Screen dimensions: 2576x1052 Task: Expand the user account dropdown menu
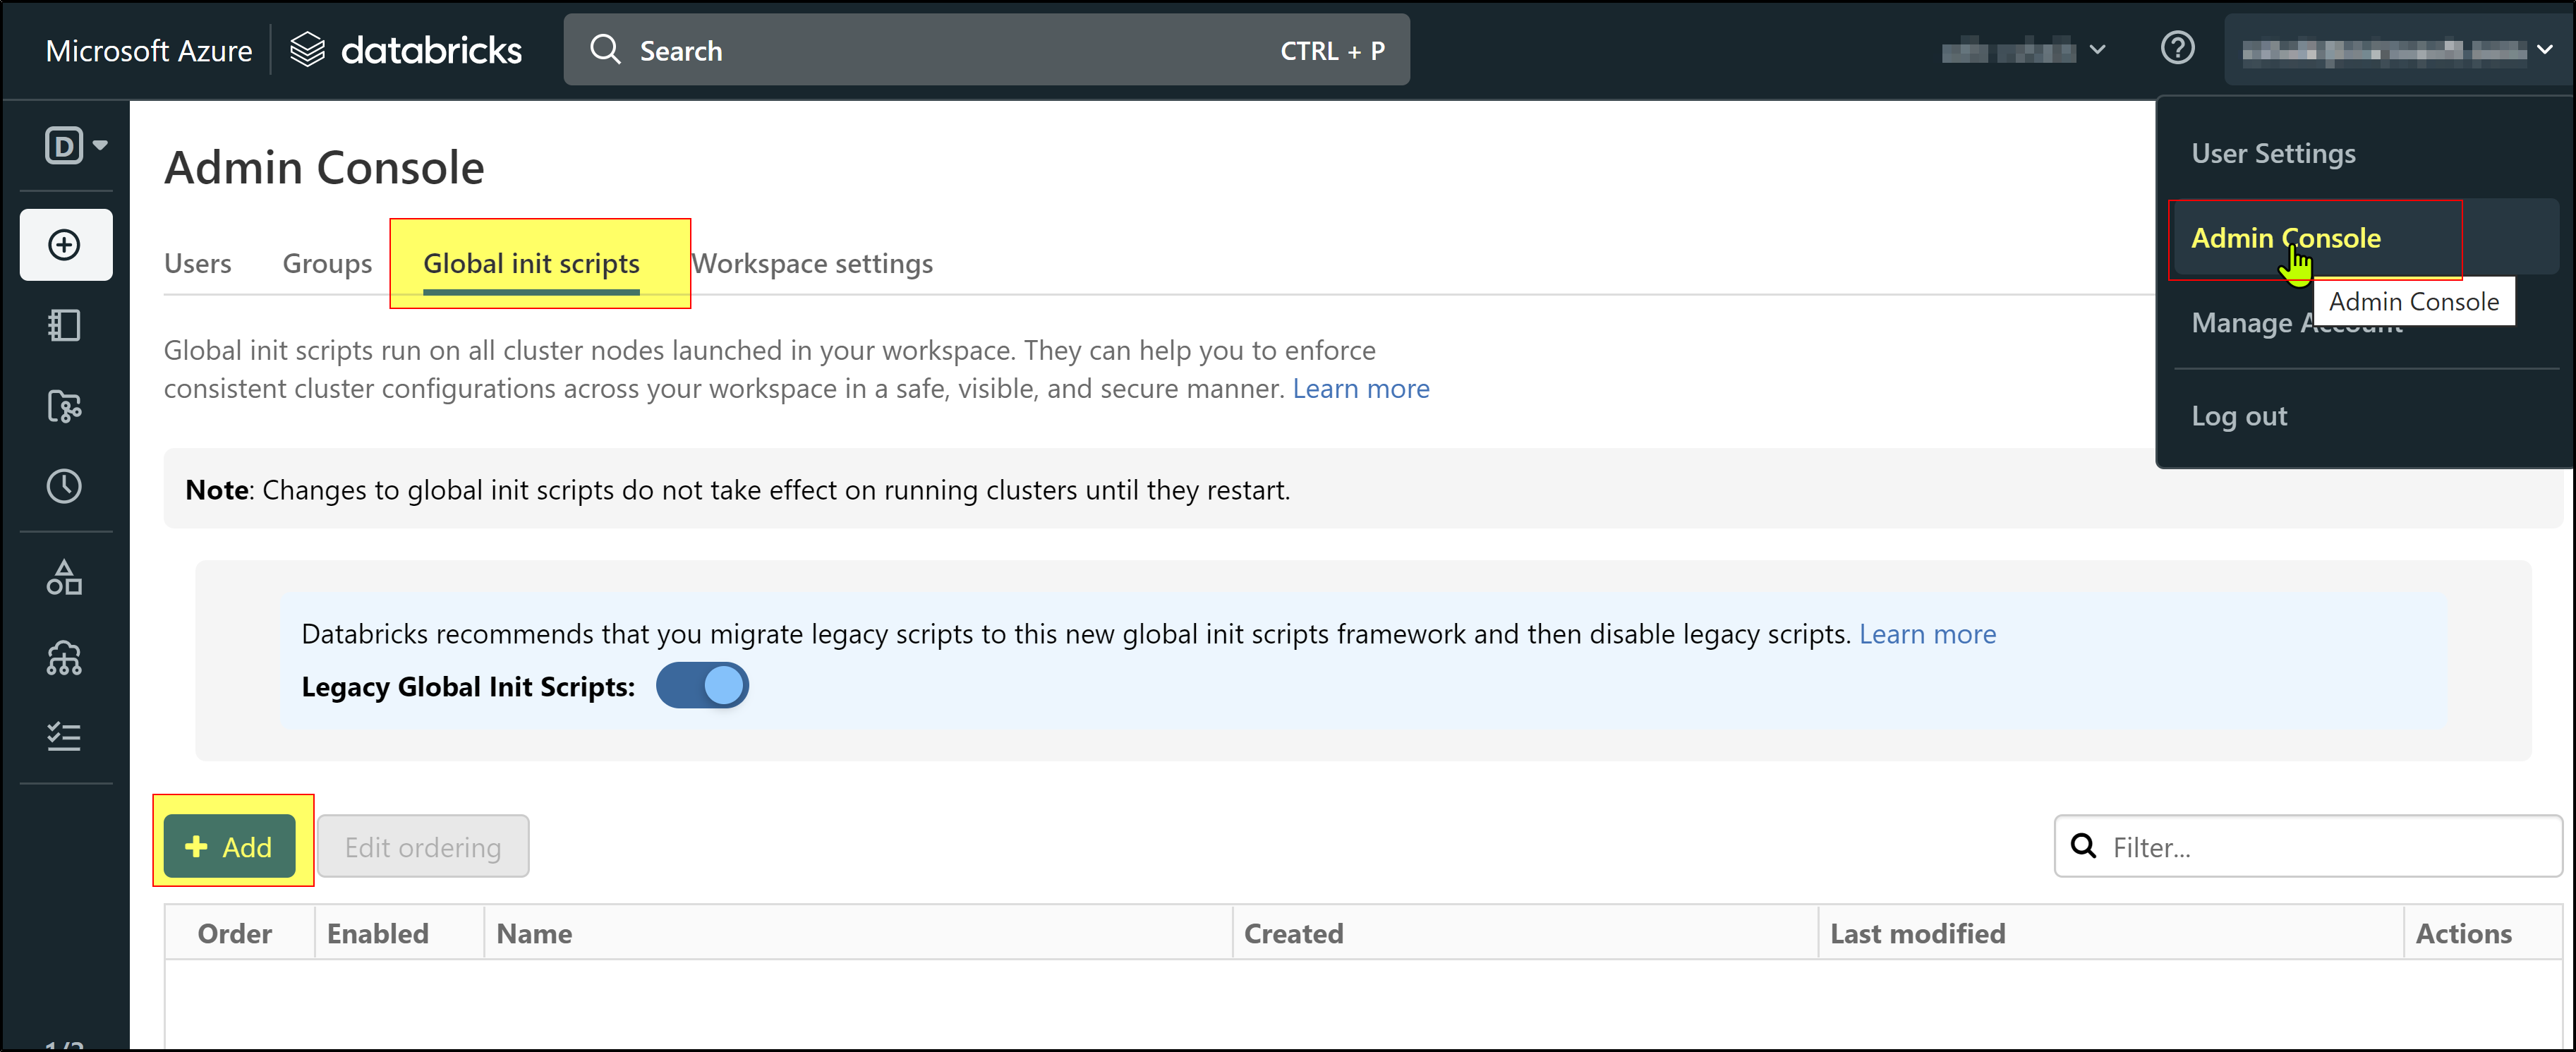pyautogui.click(x=2399, y=49)
